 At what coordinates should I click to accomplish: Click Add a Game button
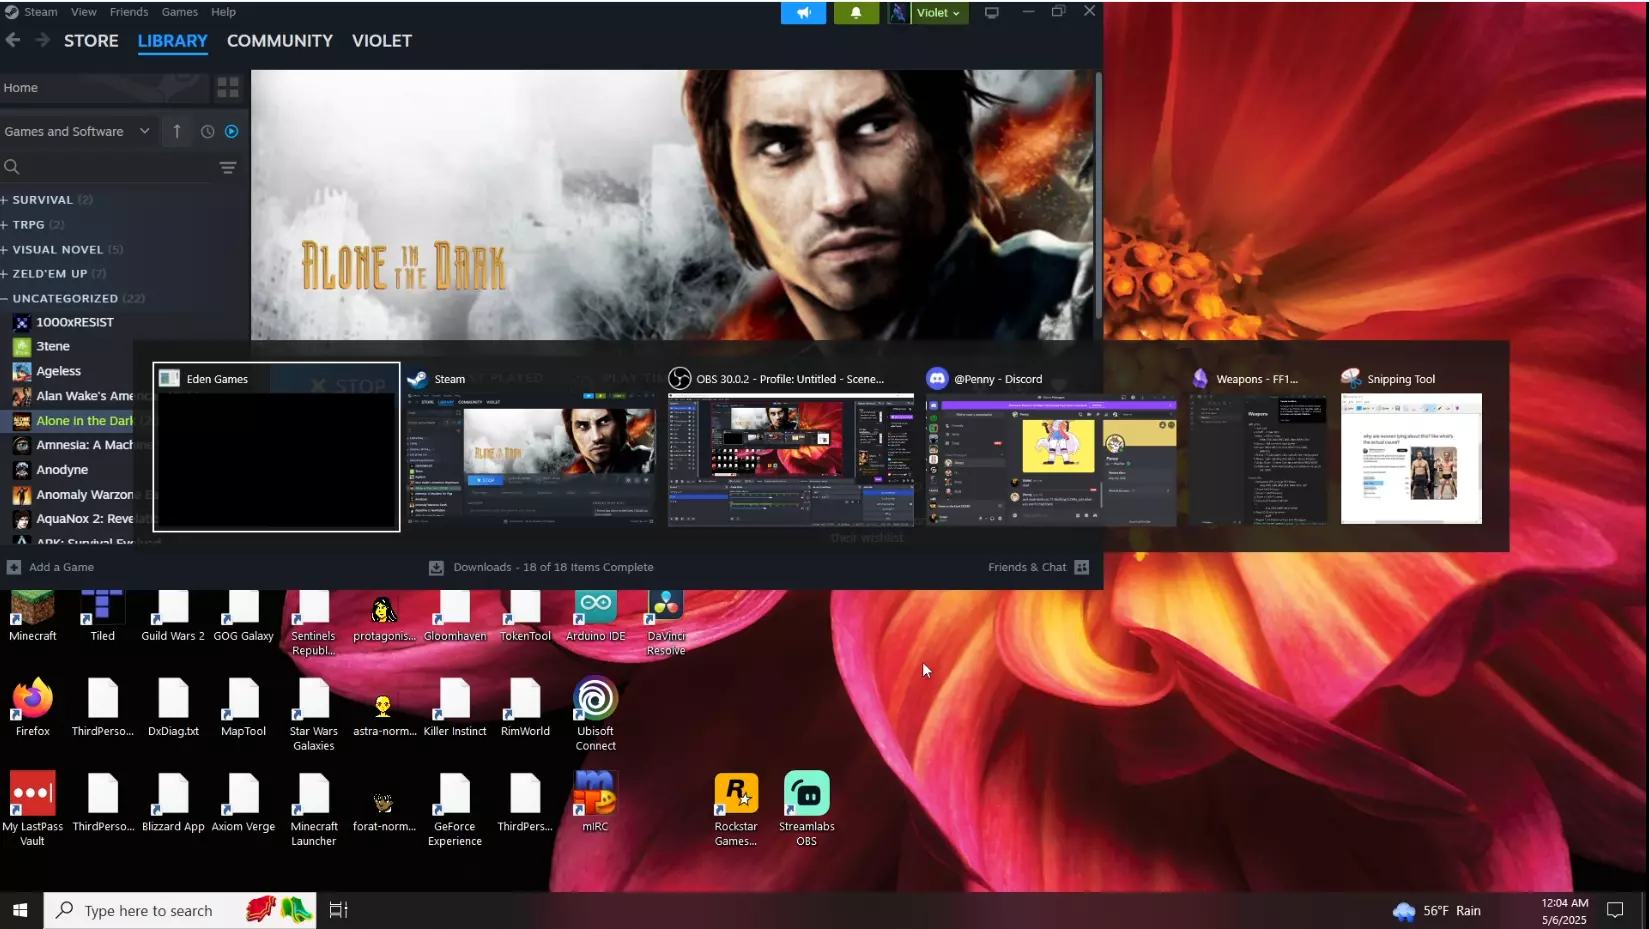[50, 567]
